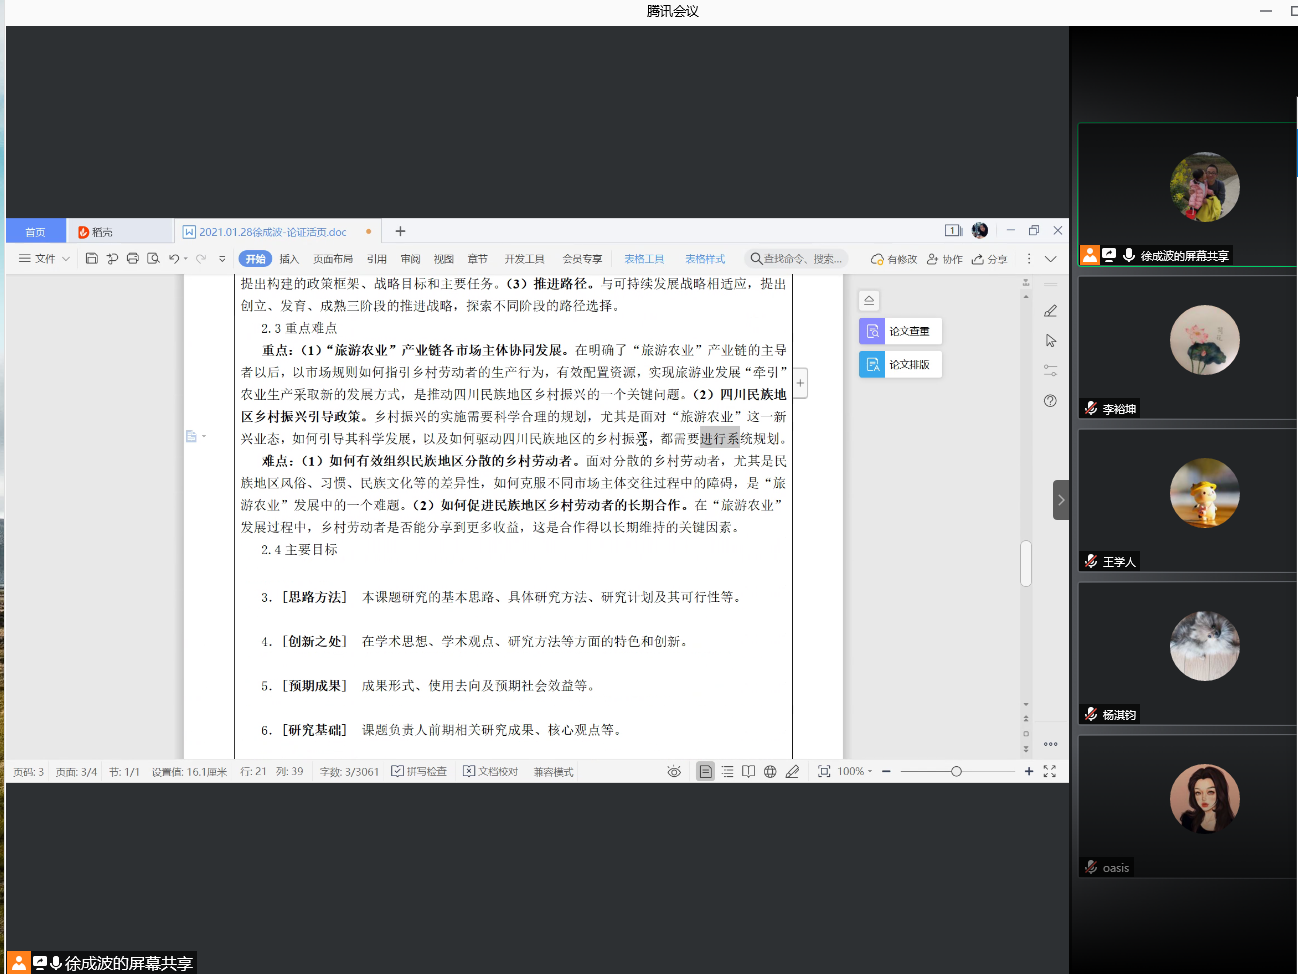
Task: Collapse the ribbon with the chevron arrow
Action: tap(1051, 259)
